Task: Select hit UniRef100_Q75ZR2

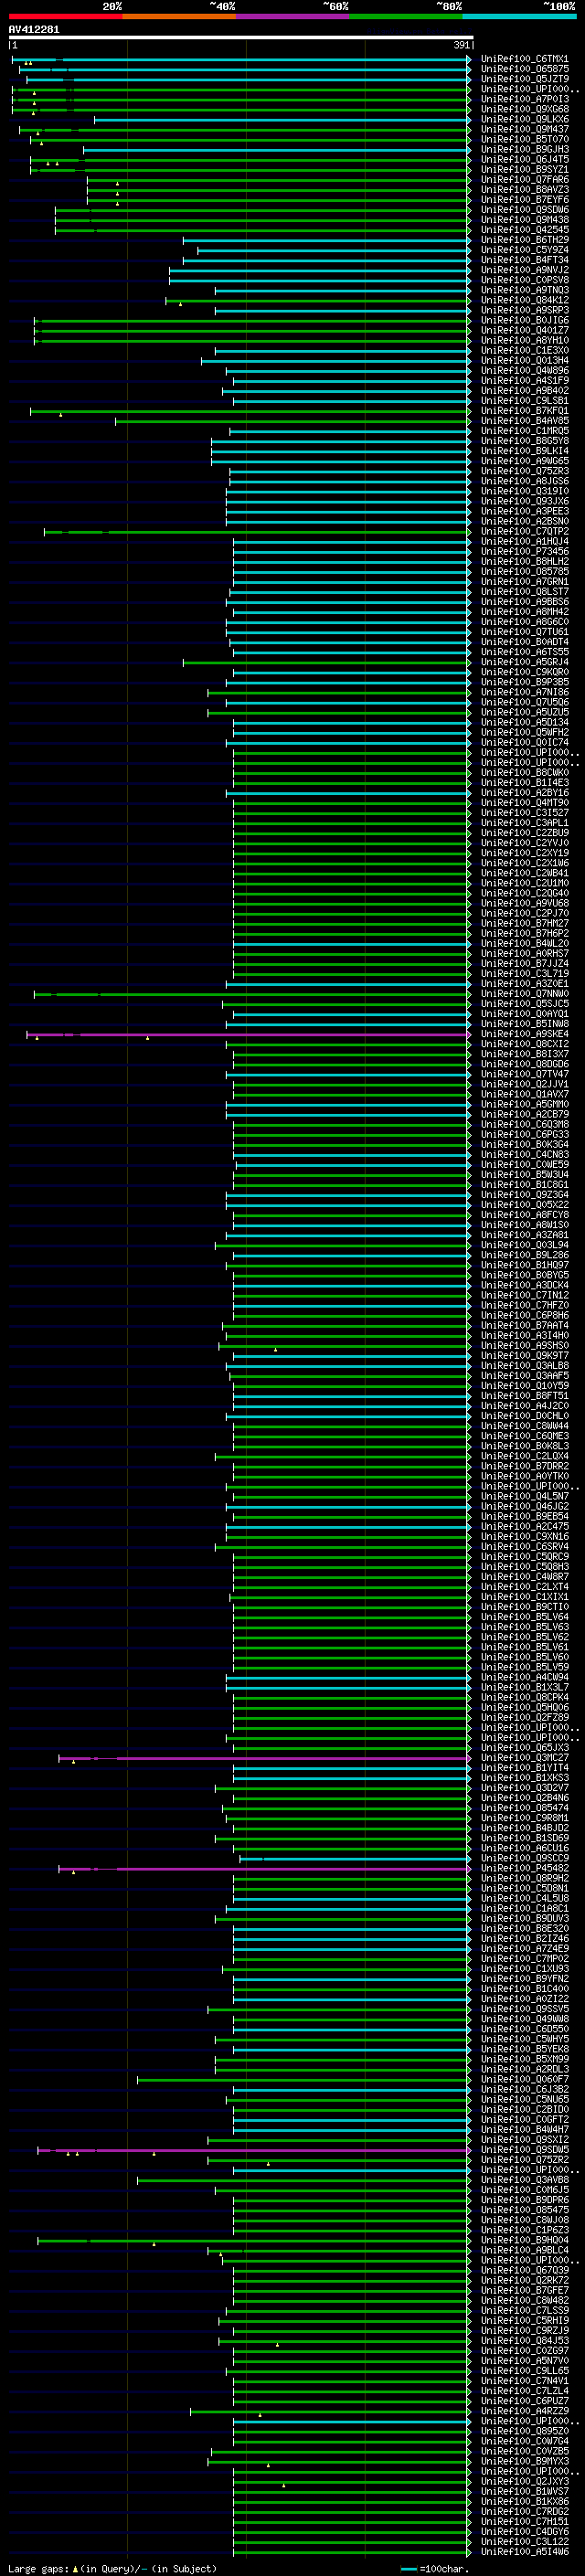Action: 525,2160
